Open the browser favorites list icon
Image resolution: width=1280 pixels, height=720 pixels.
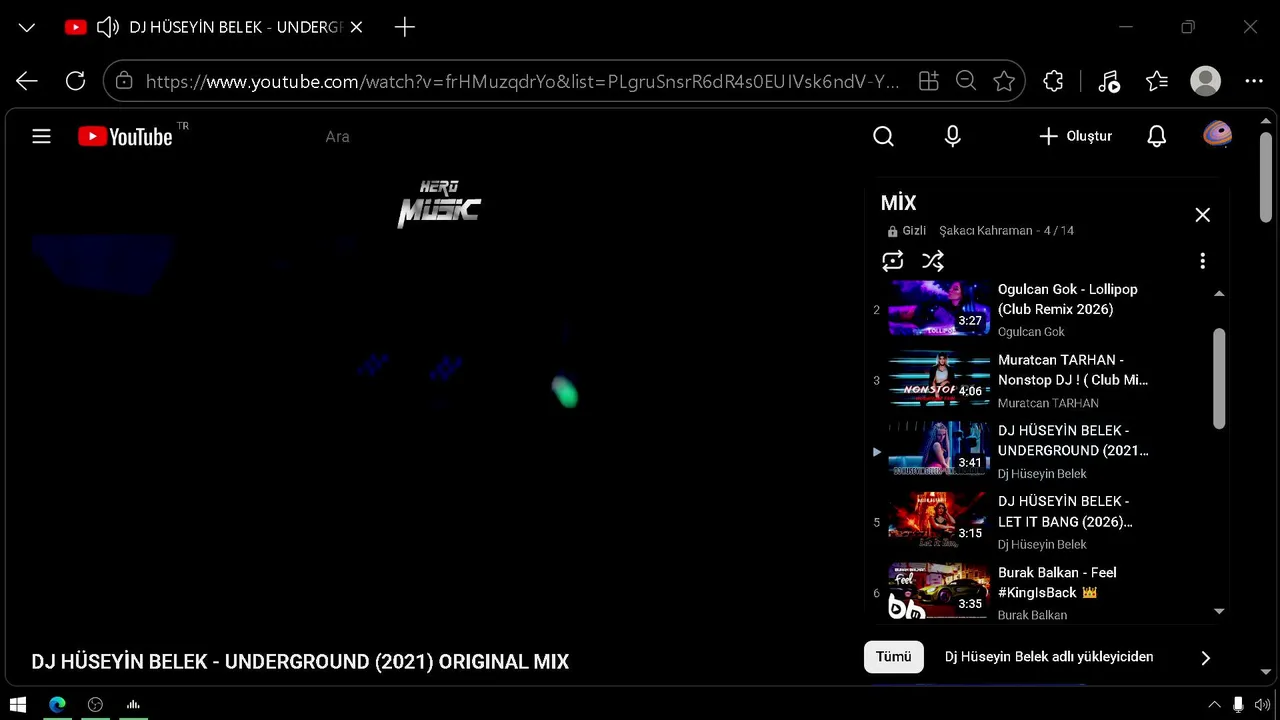tap(1157, 82)
